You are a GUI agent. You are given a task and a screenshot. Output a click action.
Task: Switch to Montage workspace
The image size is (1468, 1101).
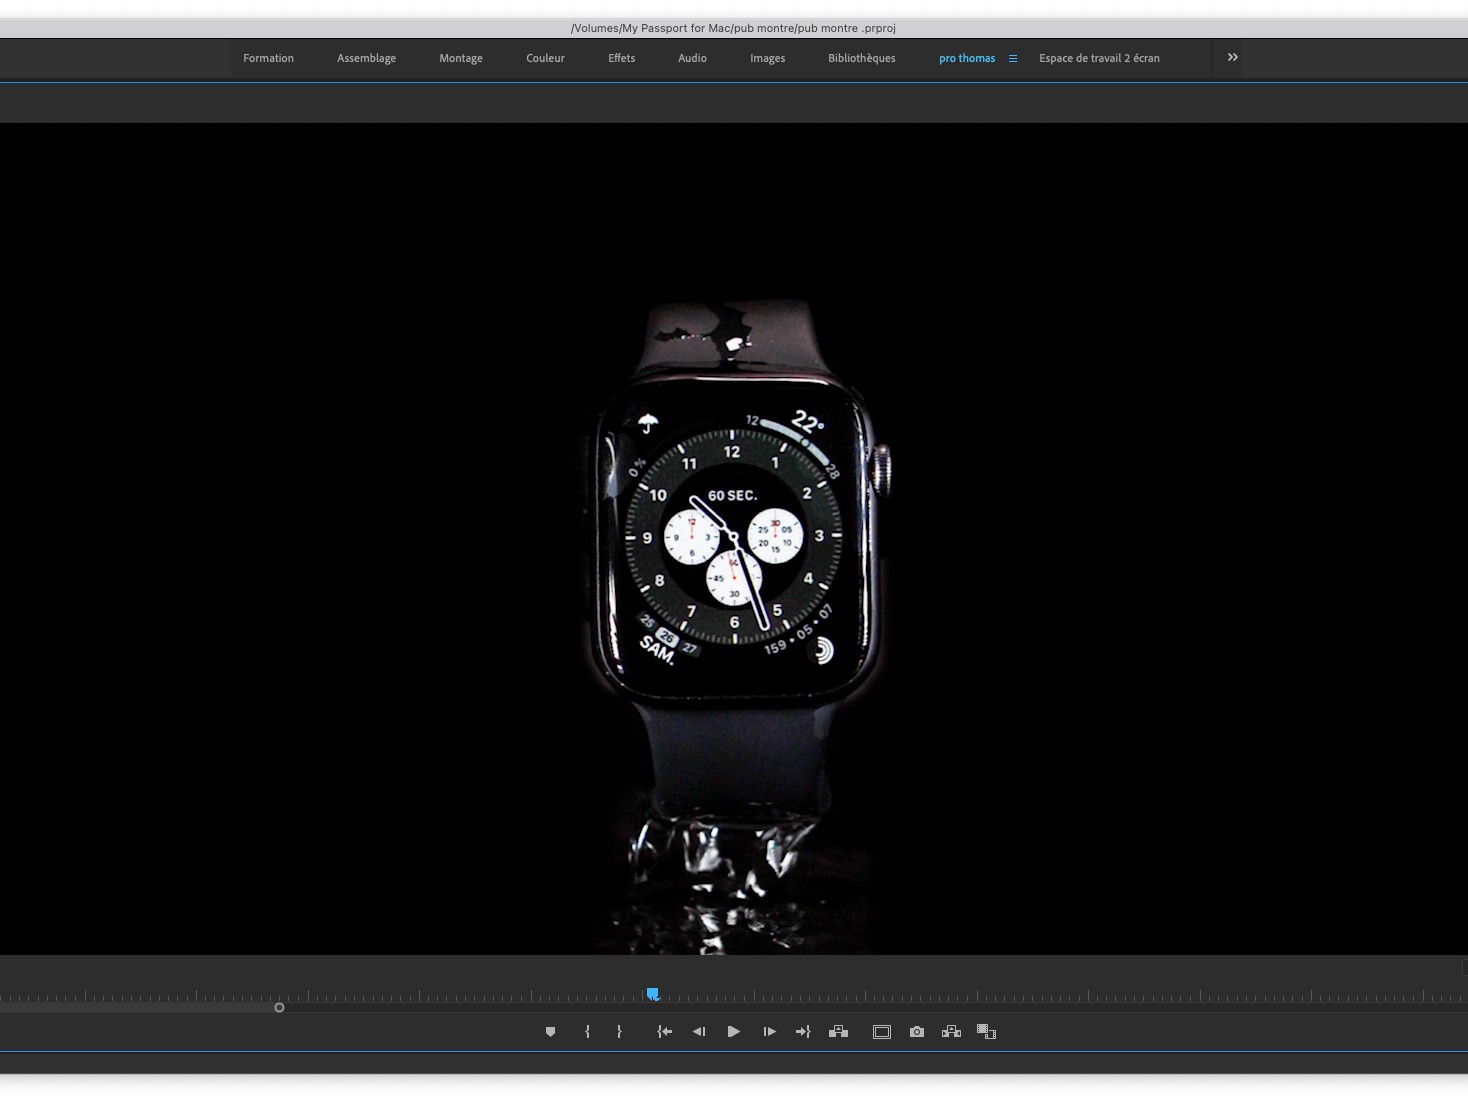461,58
